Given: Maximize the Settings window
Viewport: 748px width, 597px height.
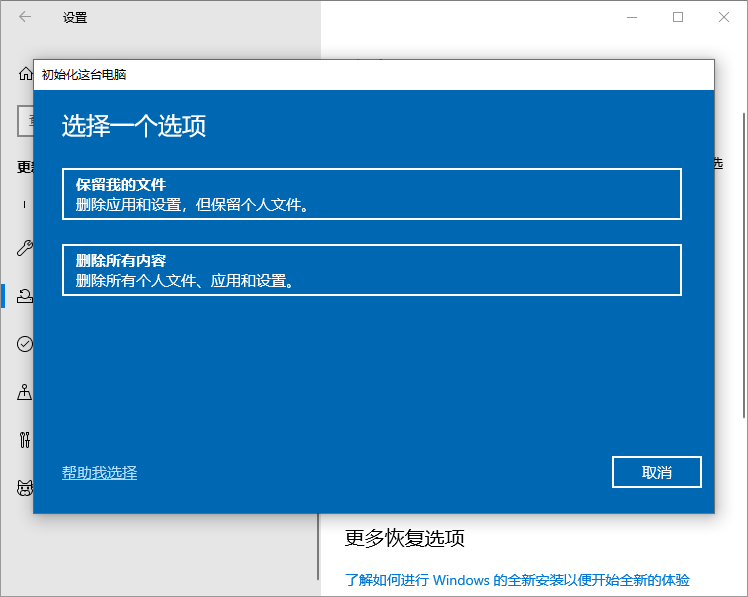Looking at the screenshot, I should 678,17.
